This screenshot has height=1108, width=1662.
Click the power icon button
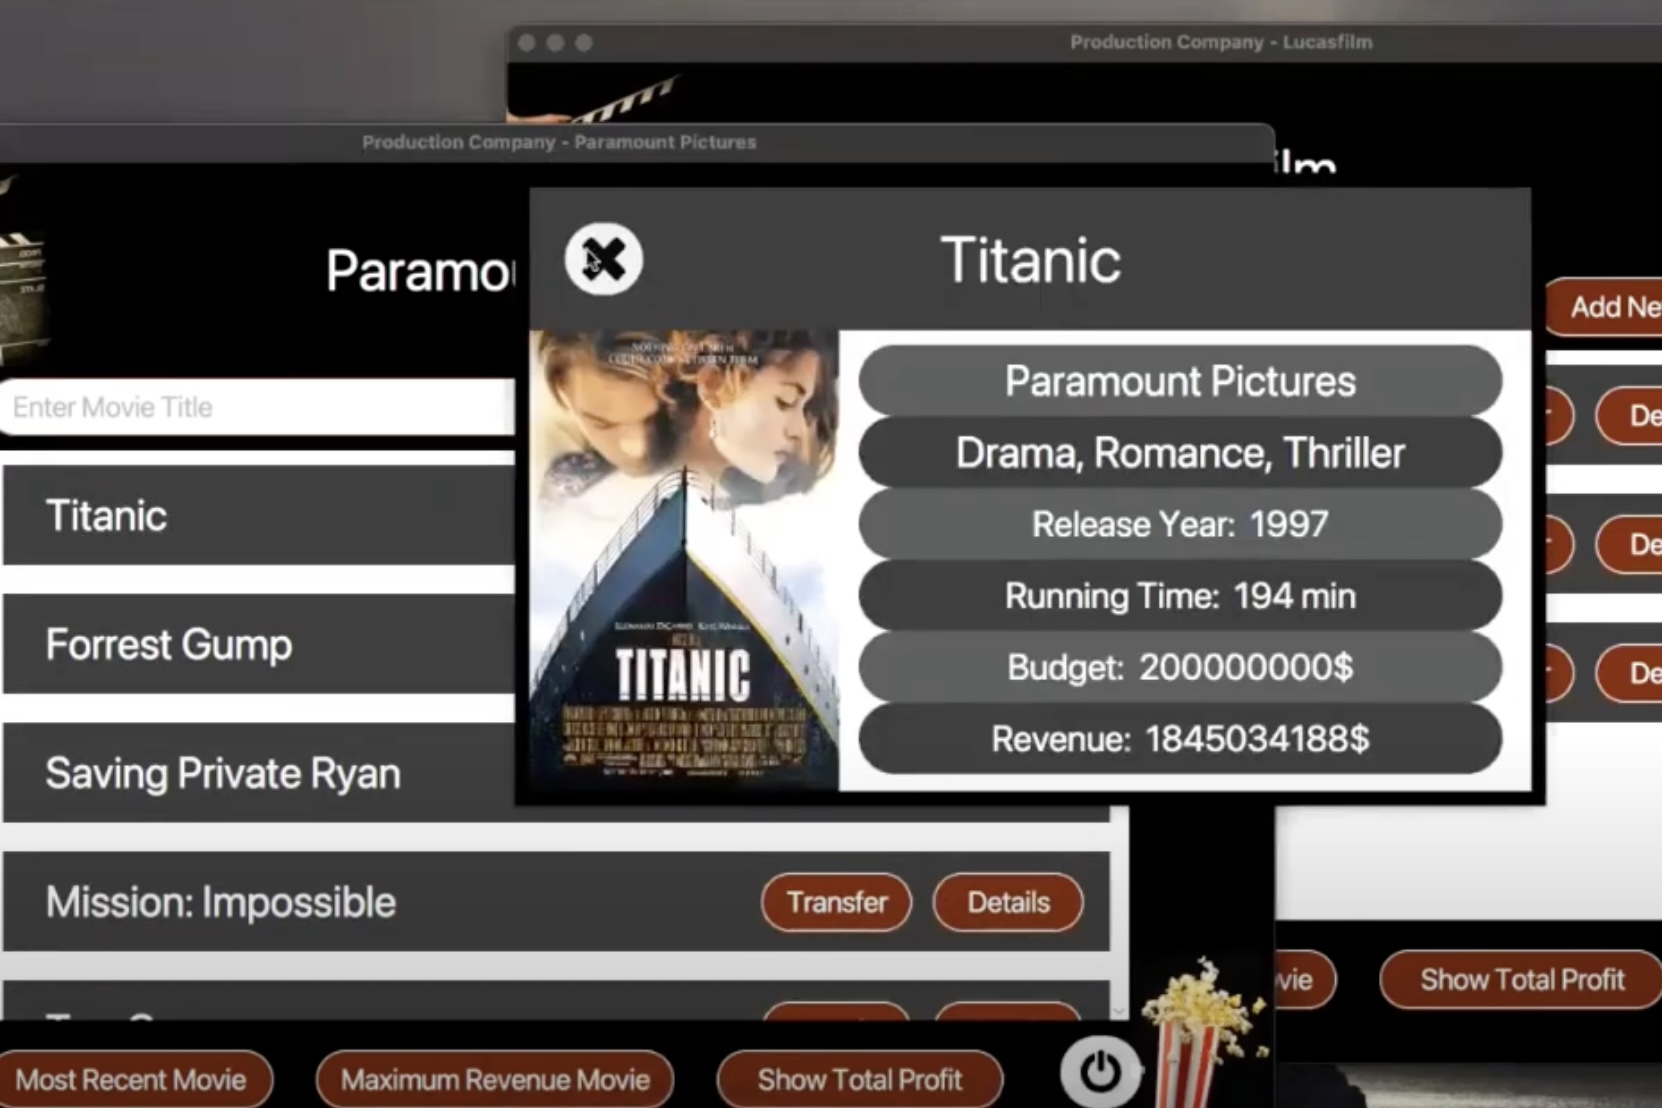1099,1072
